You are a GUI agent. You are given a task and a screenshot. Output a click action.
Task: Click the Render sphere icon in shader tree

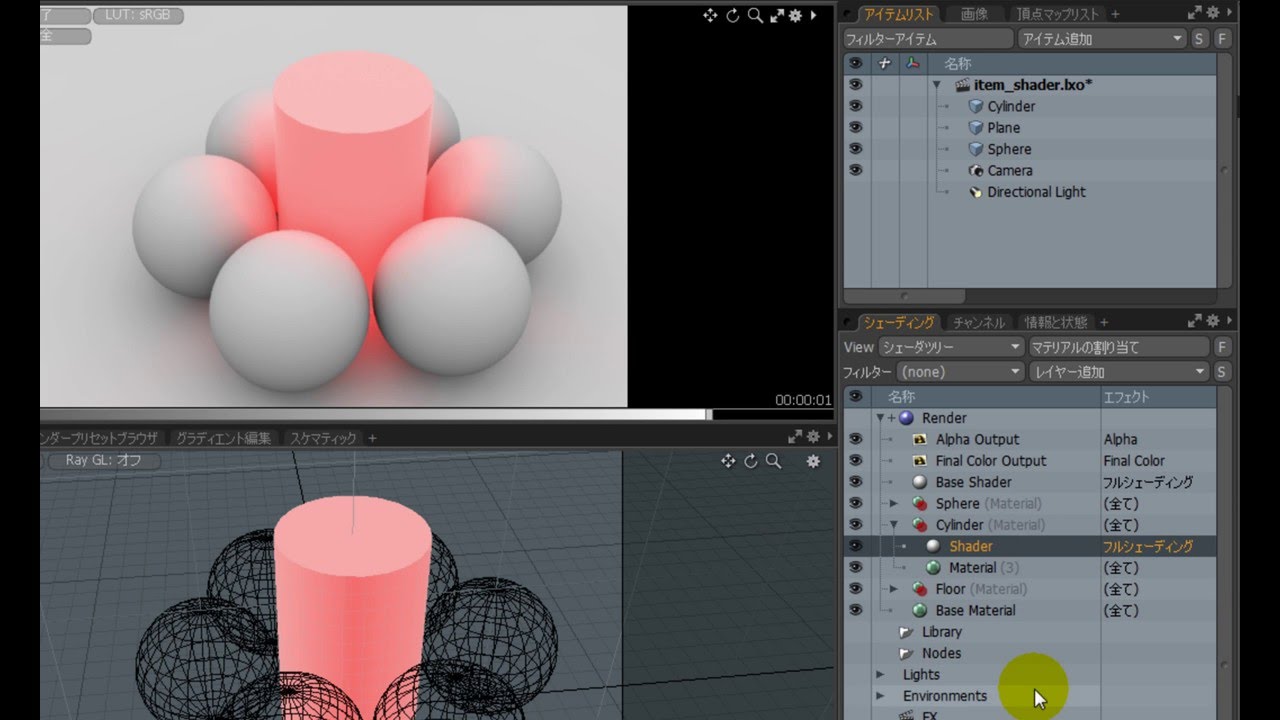point(907,418)
